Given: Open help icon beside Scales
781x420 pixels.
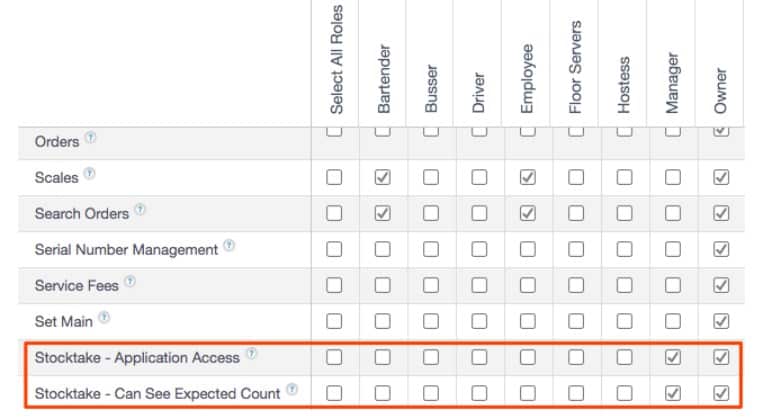Looking at the screenshot, I should click(x=89, y=173).
